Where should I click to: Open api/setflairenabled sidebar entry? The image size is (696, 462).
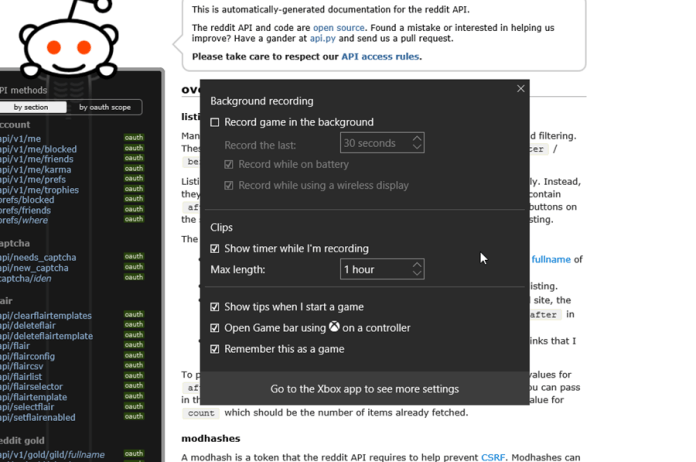[x=38, y=418]
